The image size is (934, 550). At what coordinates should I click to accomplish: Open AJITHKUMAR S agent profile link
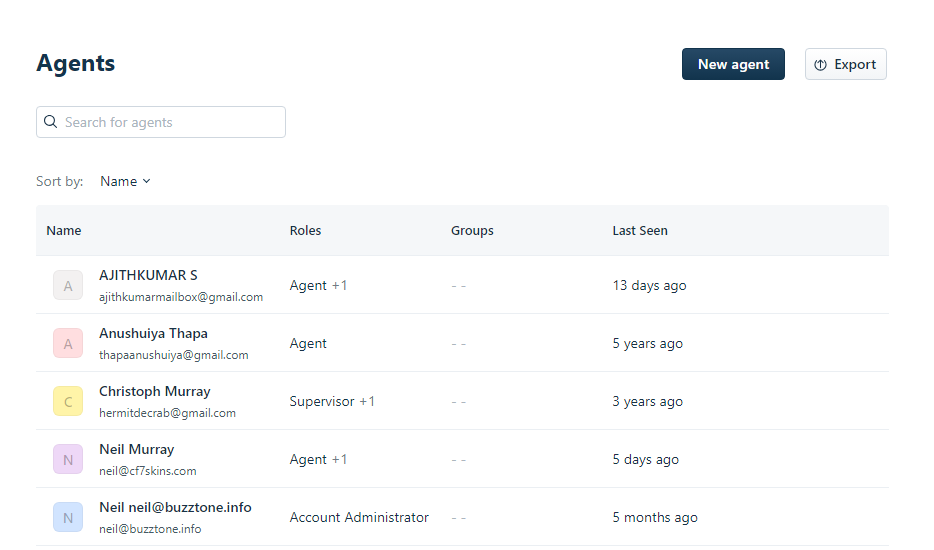pyautogui.click(x=148, y=275)
